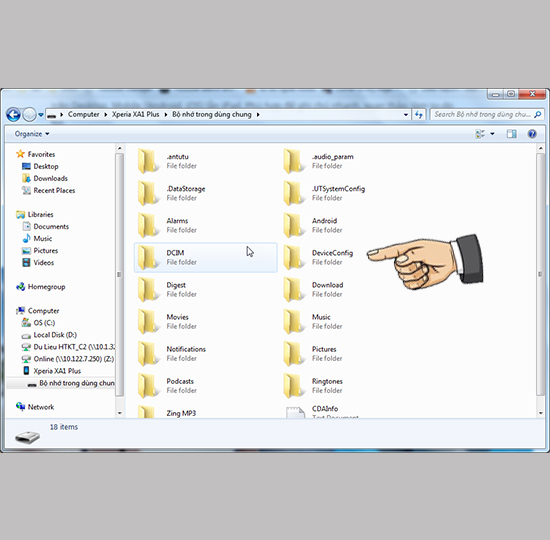Open the Organize menu
The image size is (550, 540).
coord(32,134)
